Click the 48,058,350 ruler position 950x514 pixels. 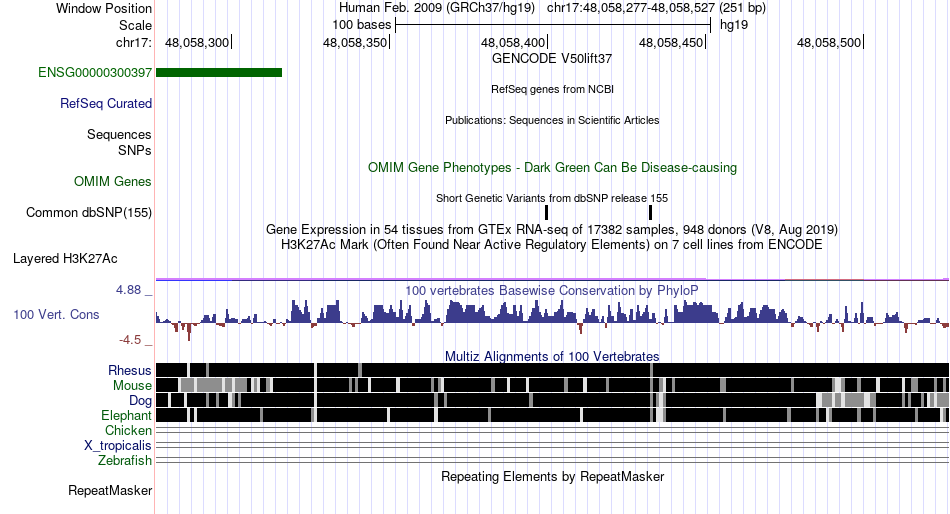click(356, 42)
